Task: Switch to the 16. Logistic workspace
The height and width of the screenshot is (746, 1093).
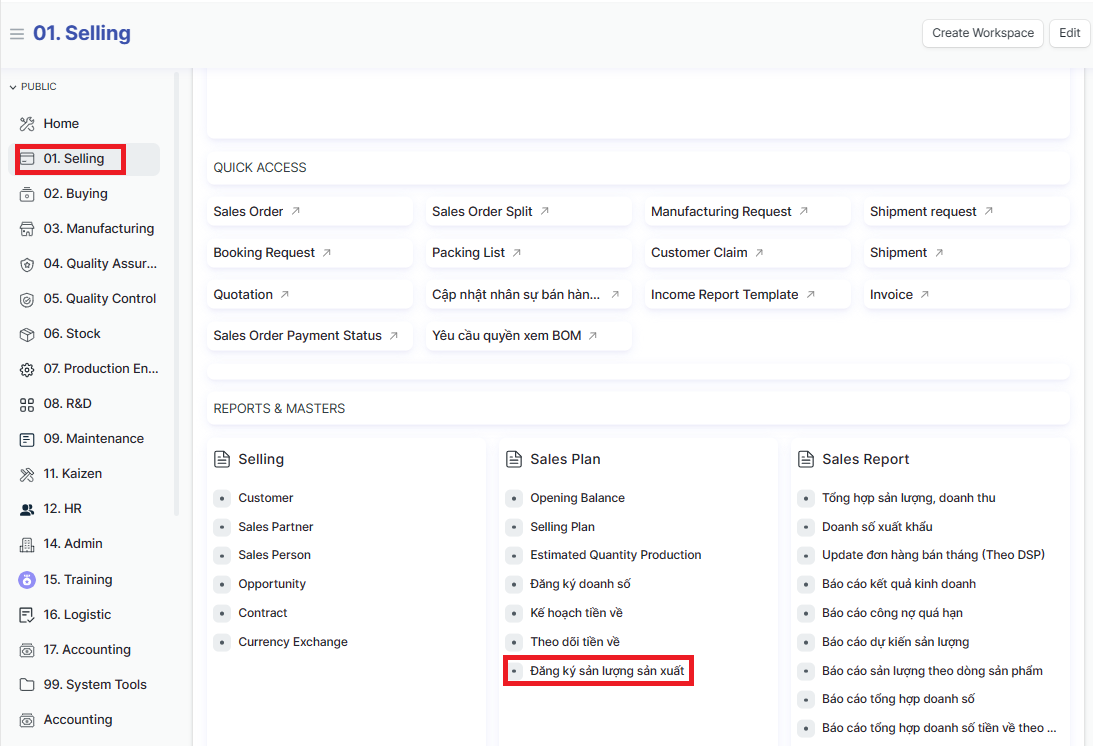Action: [x=77, y=615]
